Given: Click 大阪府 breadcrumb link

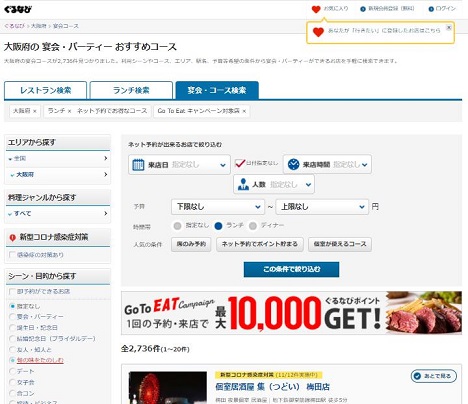Looking at the screenshot, I should pyautogui.click(x=39, y=26).
